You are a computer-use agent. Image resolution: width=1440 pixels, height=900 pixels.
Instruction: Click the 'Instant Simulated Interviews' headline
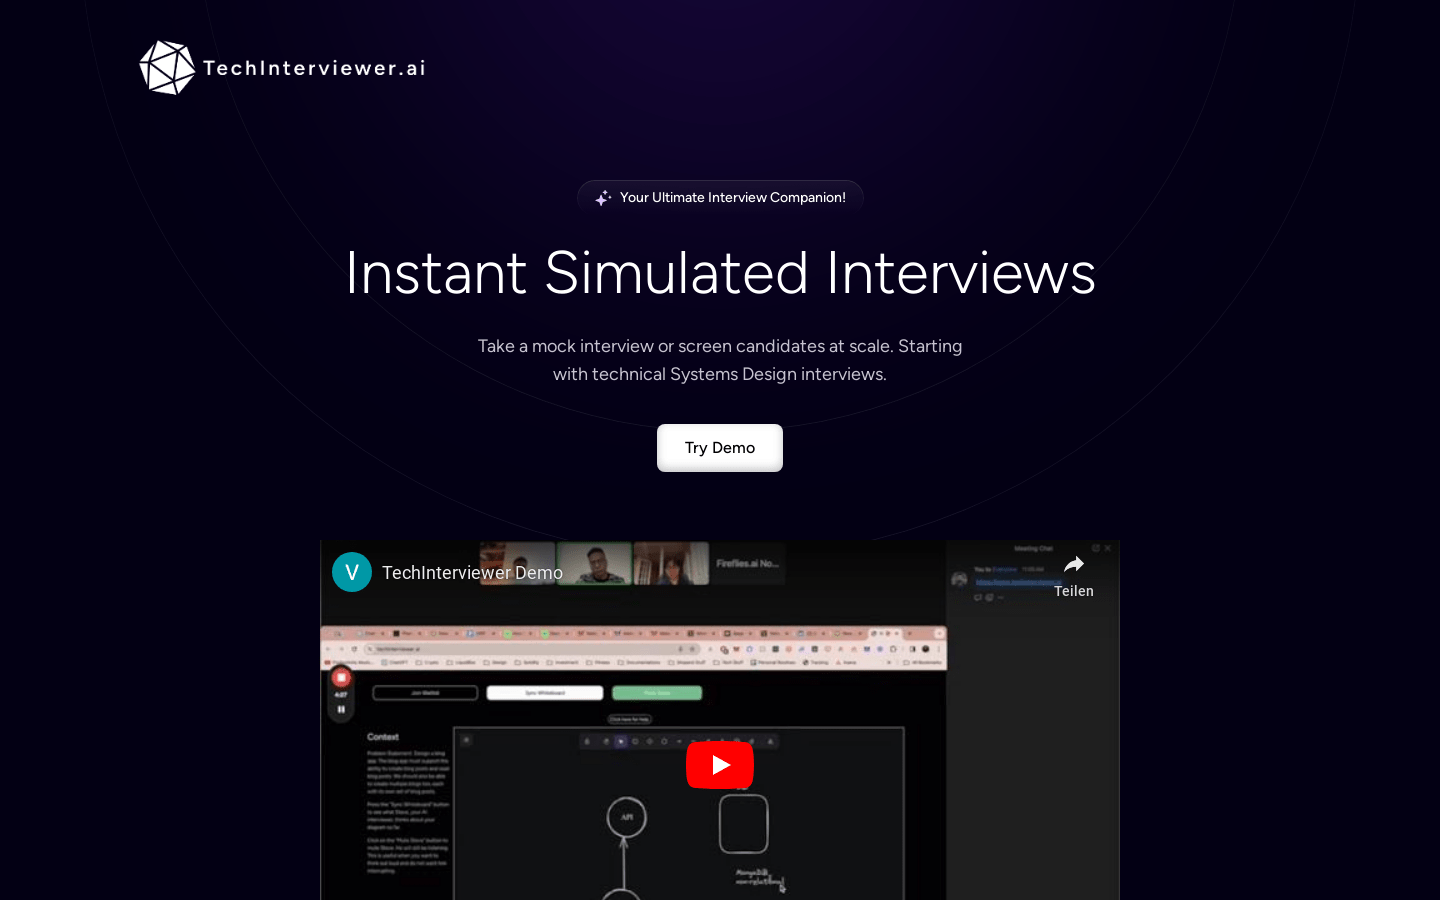point(720,272)
